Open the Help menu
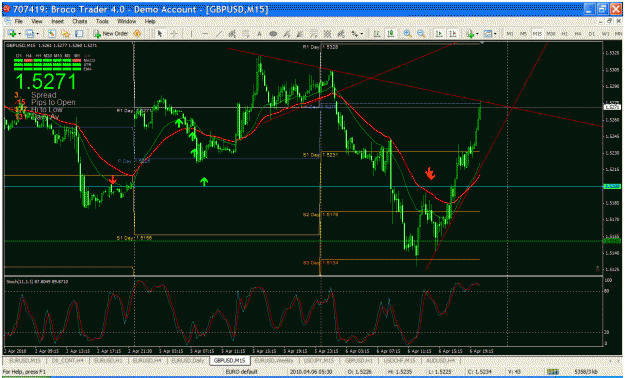Viewport: 625px width, 378px height. click(x=150, y=21)
